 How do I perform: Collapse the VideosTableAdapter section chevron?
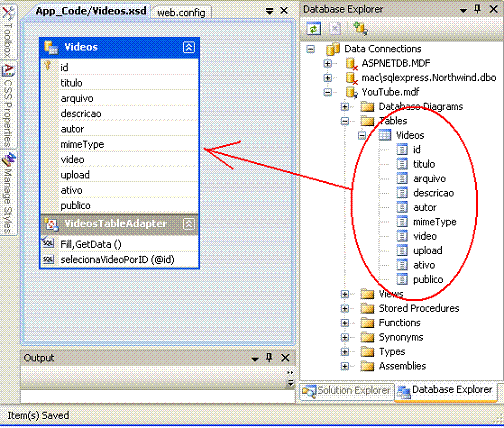click(x=189, y=224)
